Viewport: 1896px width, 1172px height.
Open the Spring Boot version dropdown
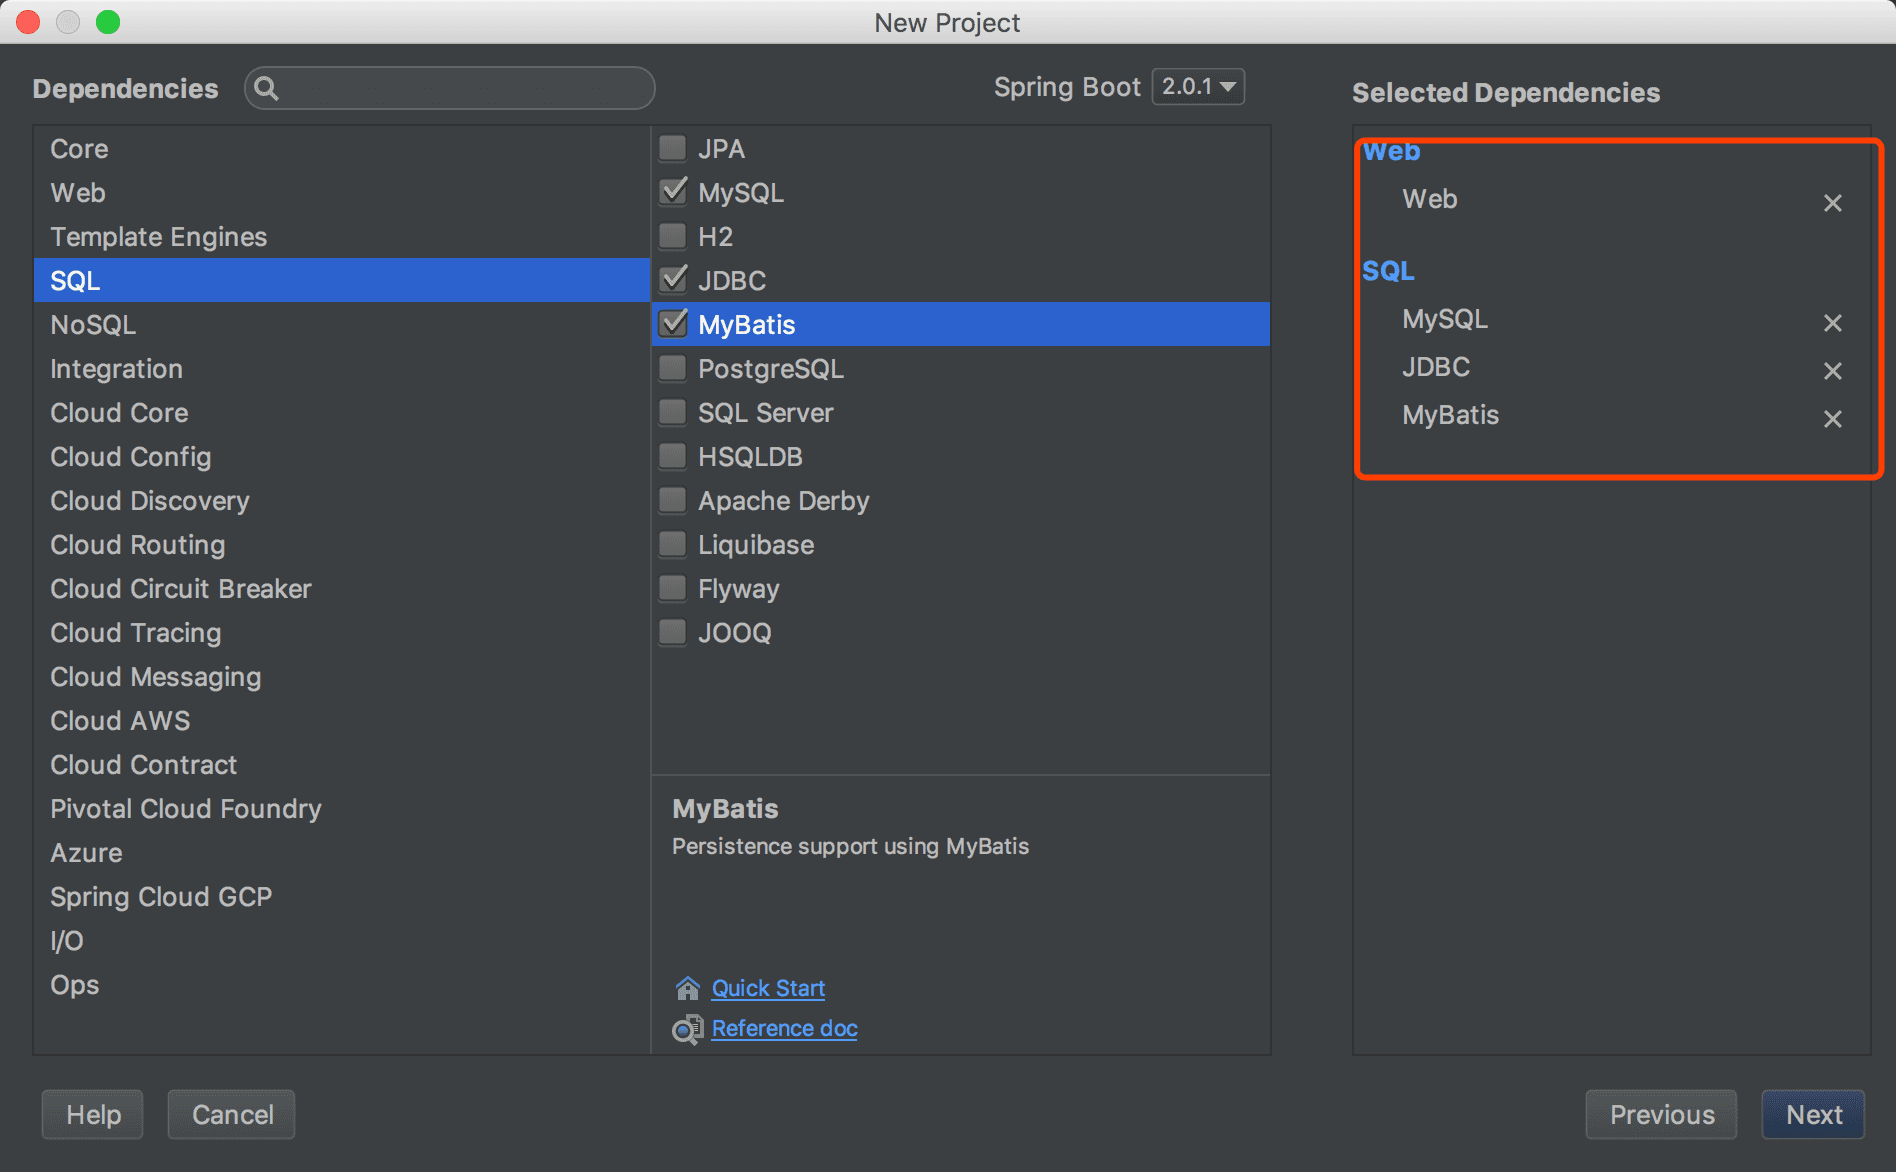tap(1198, 87)
